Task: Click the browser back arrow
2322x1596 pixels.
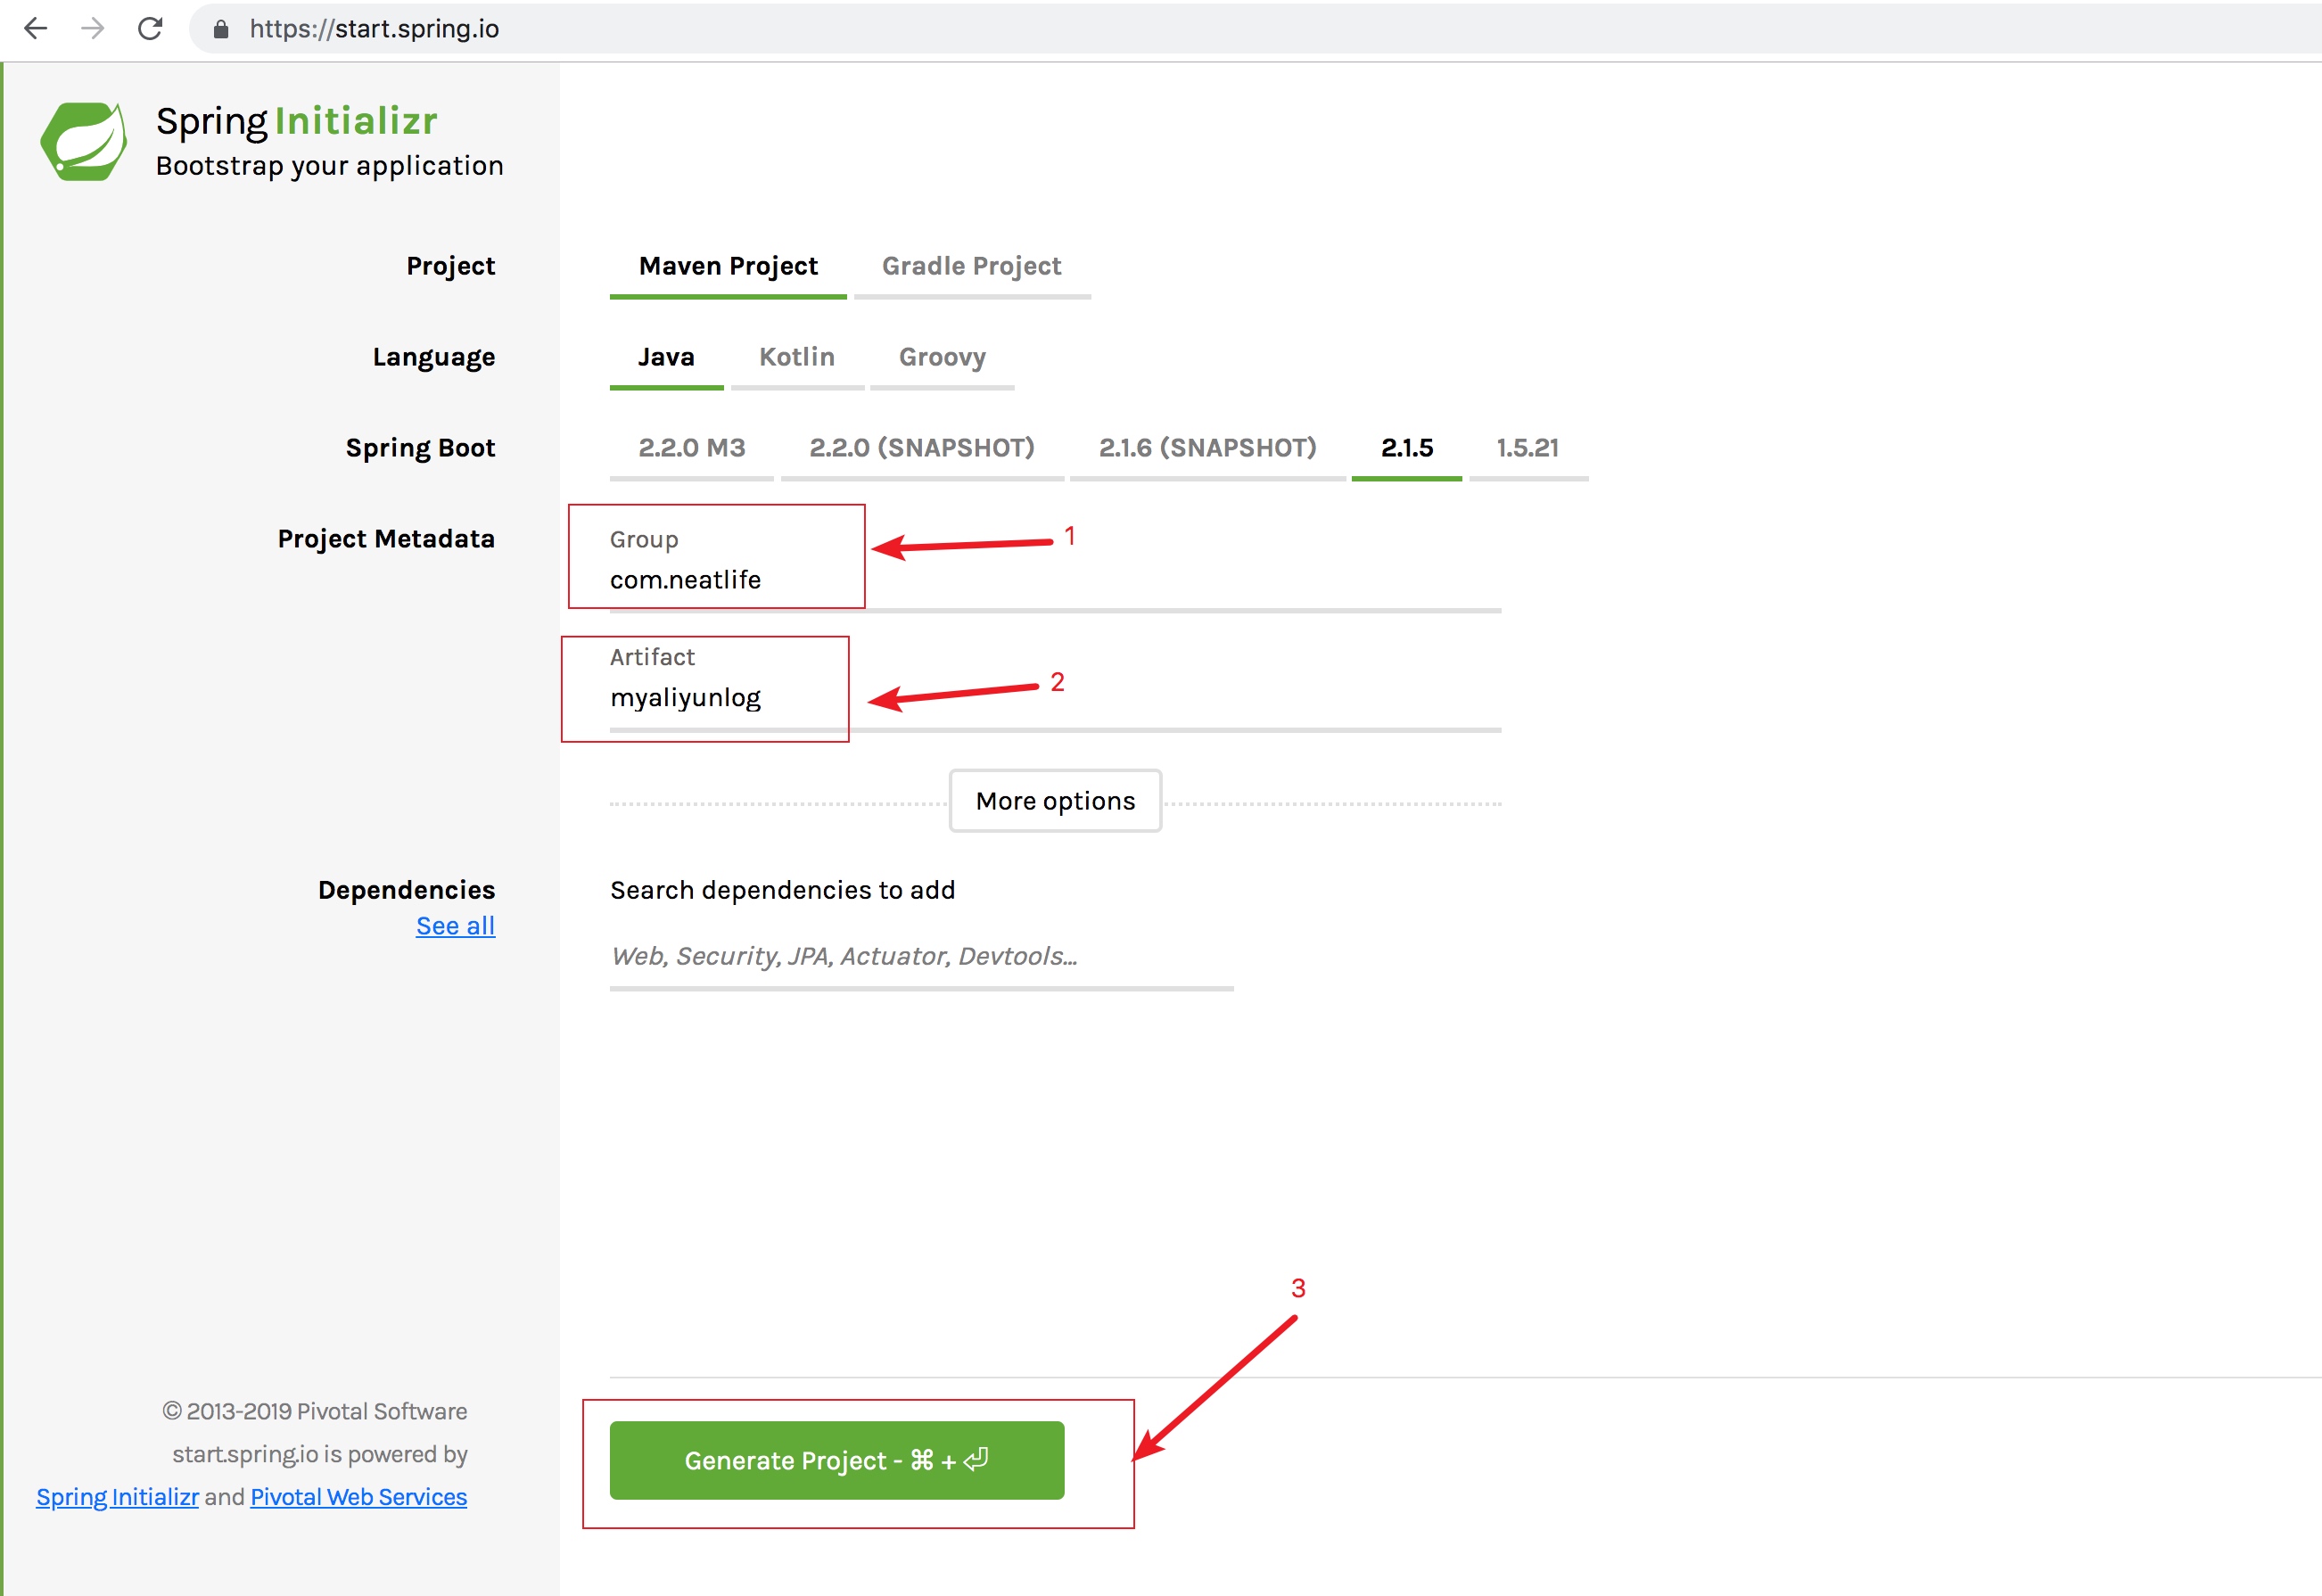Action: (36, 28)
